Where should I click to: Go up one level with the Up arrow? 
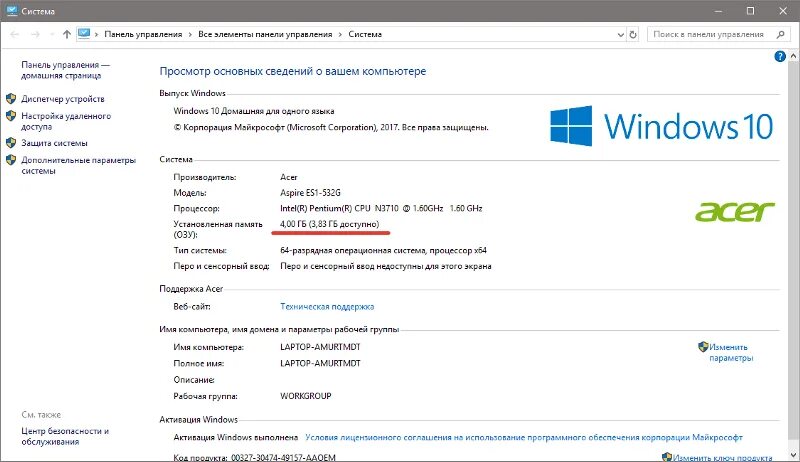[x=67, y=34]
